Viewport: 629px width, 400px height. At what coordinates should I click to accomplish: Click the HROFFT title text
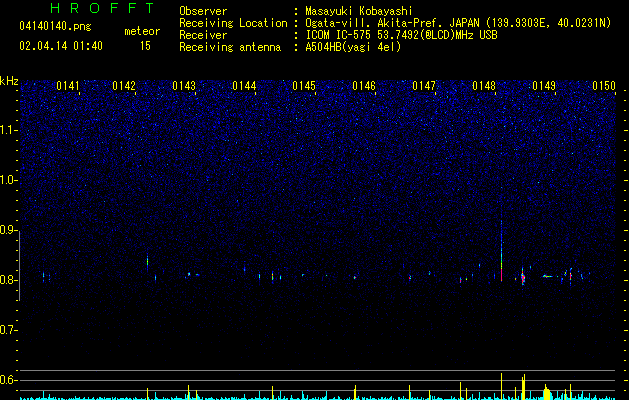tap(102, 8)
